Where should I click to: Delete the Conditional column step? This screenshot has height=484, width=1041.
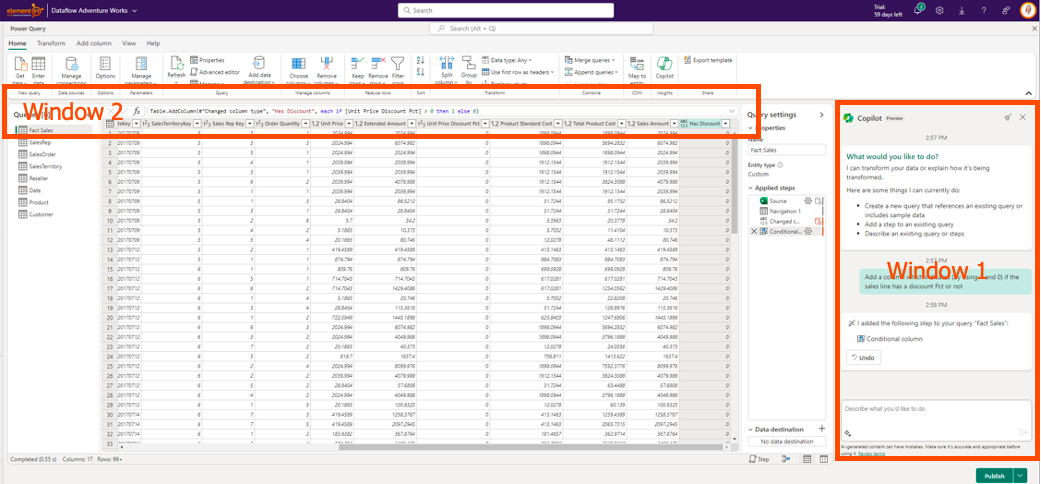point(754,231)
